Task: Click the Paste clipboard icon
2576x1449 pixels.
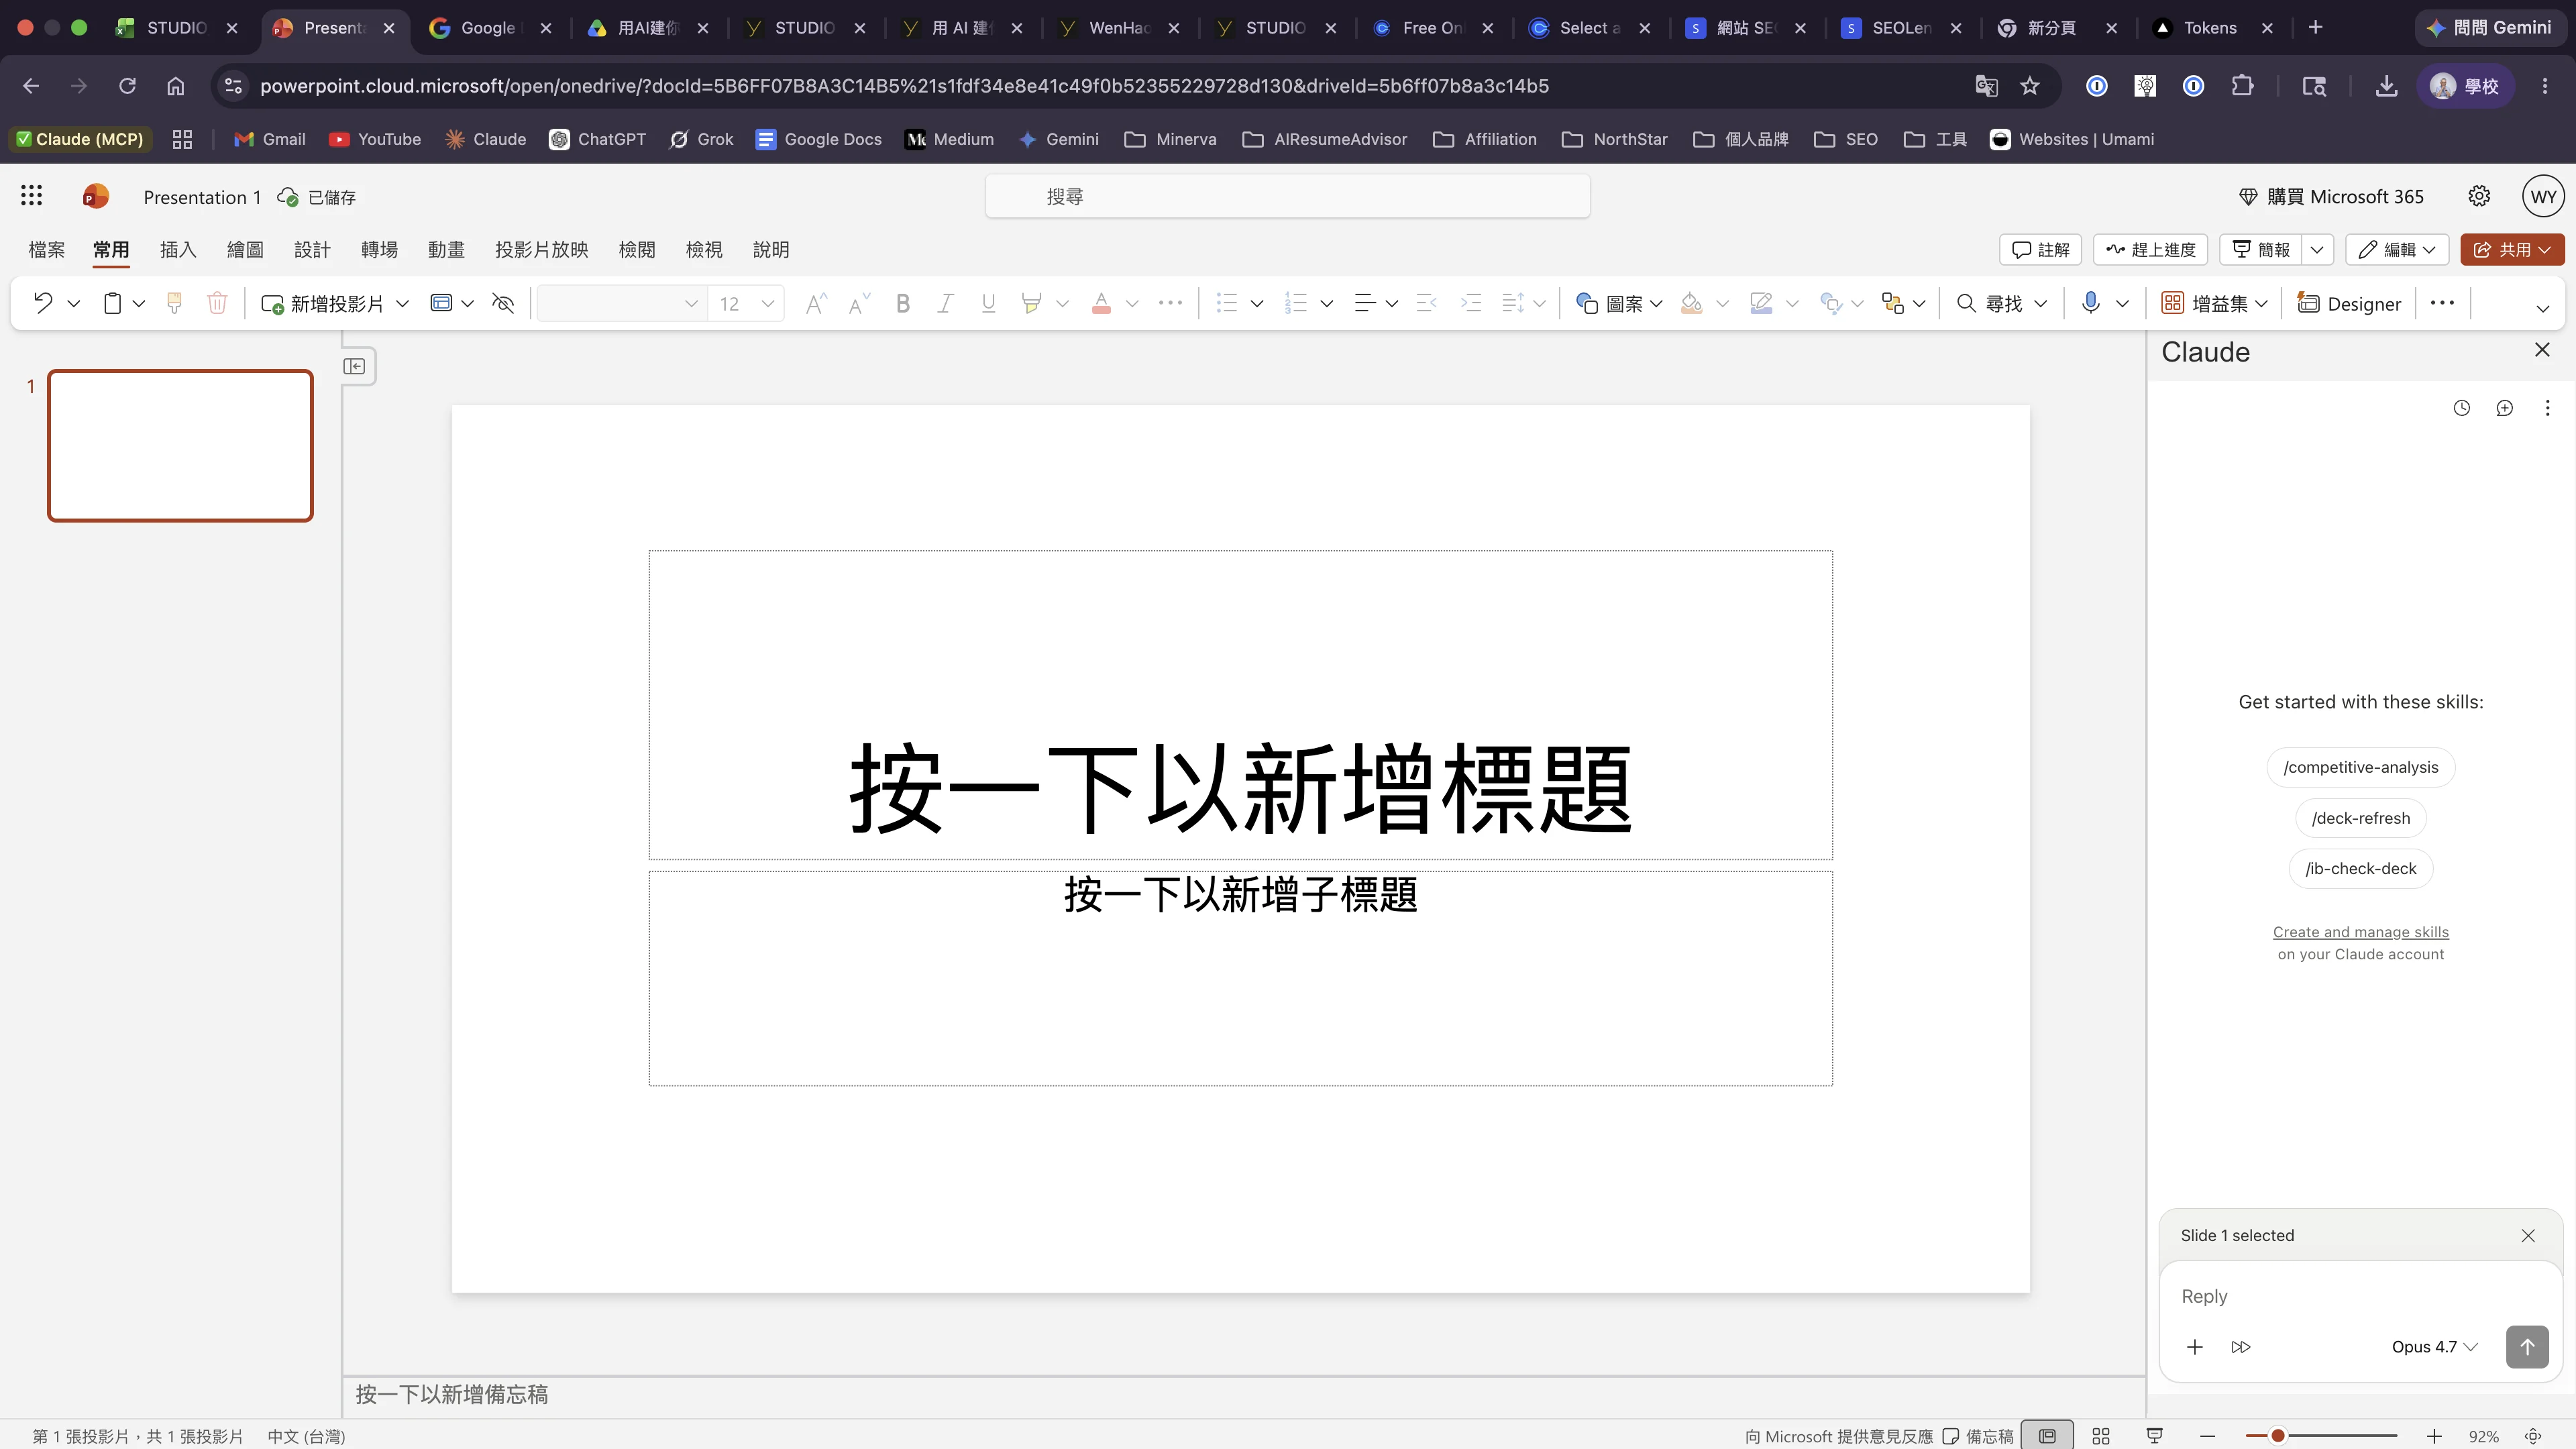Action: click(113, 303)
